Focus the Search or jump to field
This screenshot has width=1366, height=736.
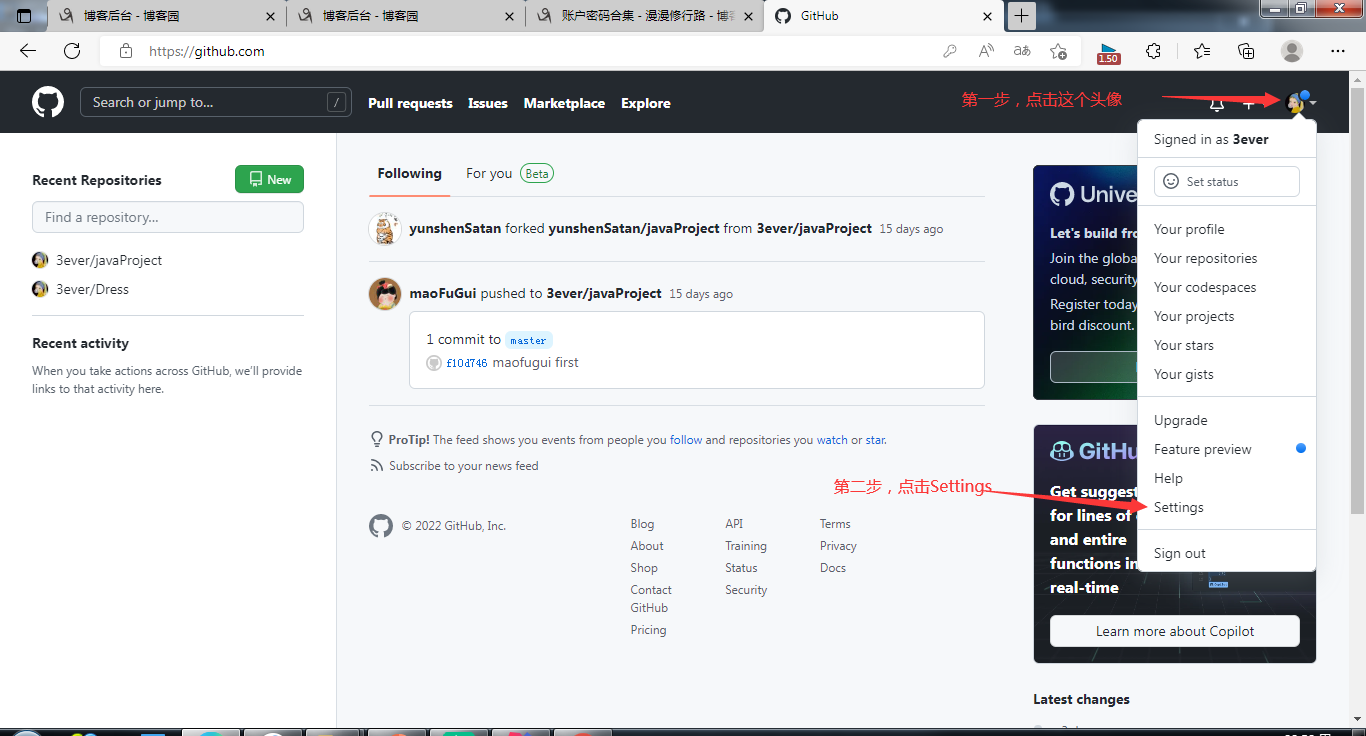point(216,102)
